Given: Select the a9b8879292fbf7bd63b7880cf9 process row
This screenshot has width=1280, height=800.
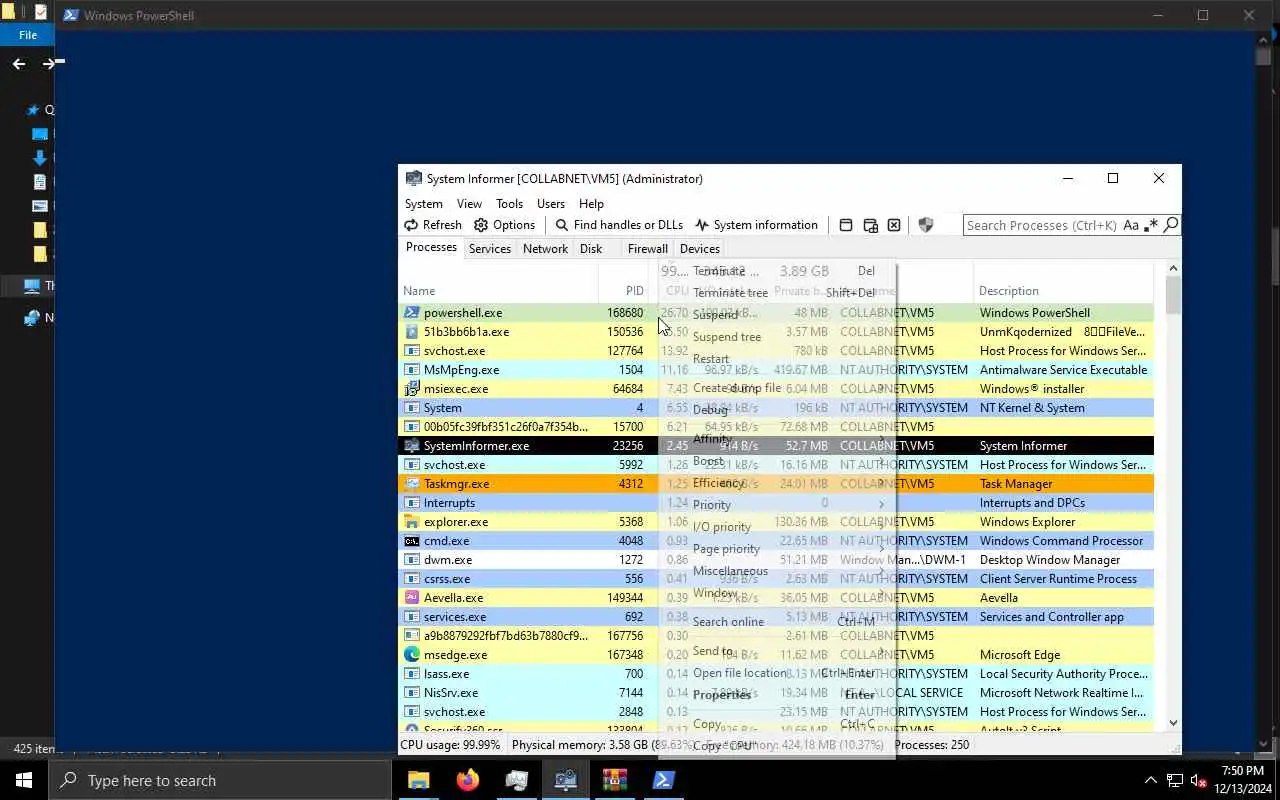Looking at the screenshot, I should (776, 636).
